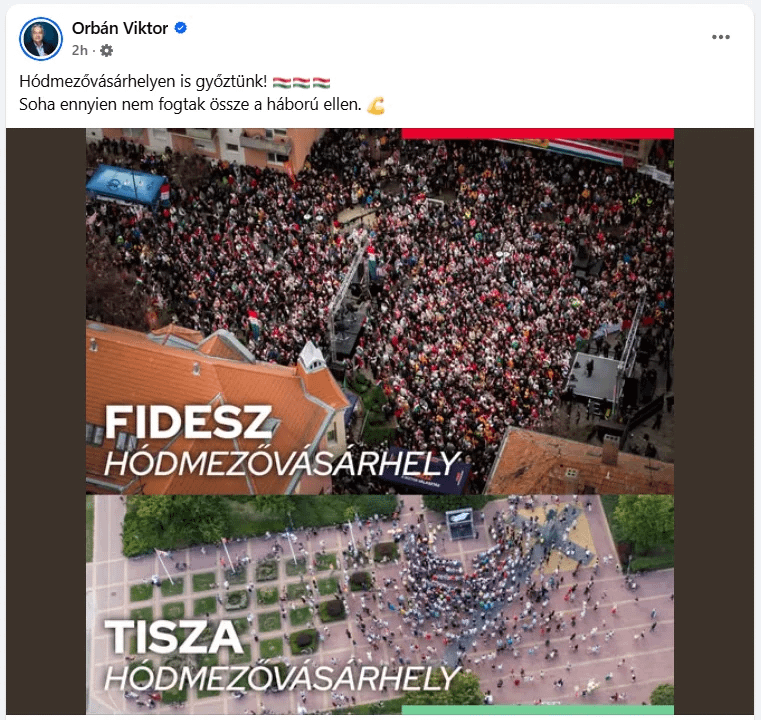Visit the Orbán Viktor profile name link

click(x=120, y=28)
